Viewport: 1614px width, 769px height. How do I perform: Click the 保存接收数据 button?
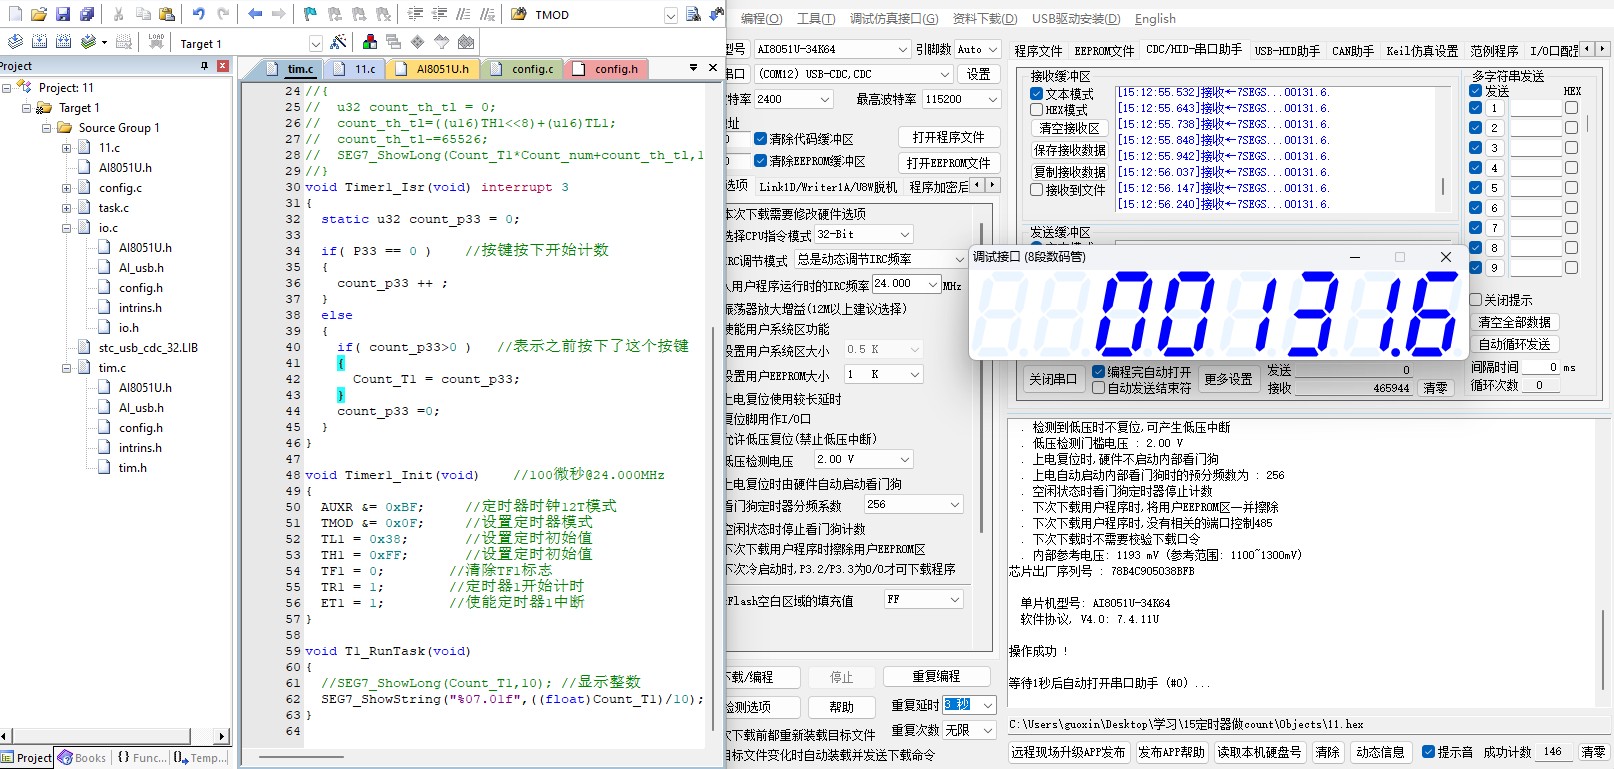click(x=1069, y=150)
